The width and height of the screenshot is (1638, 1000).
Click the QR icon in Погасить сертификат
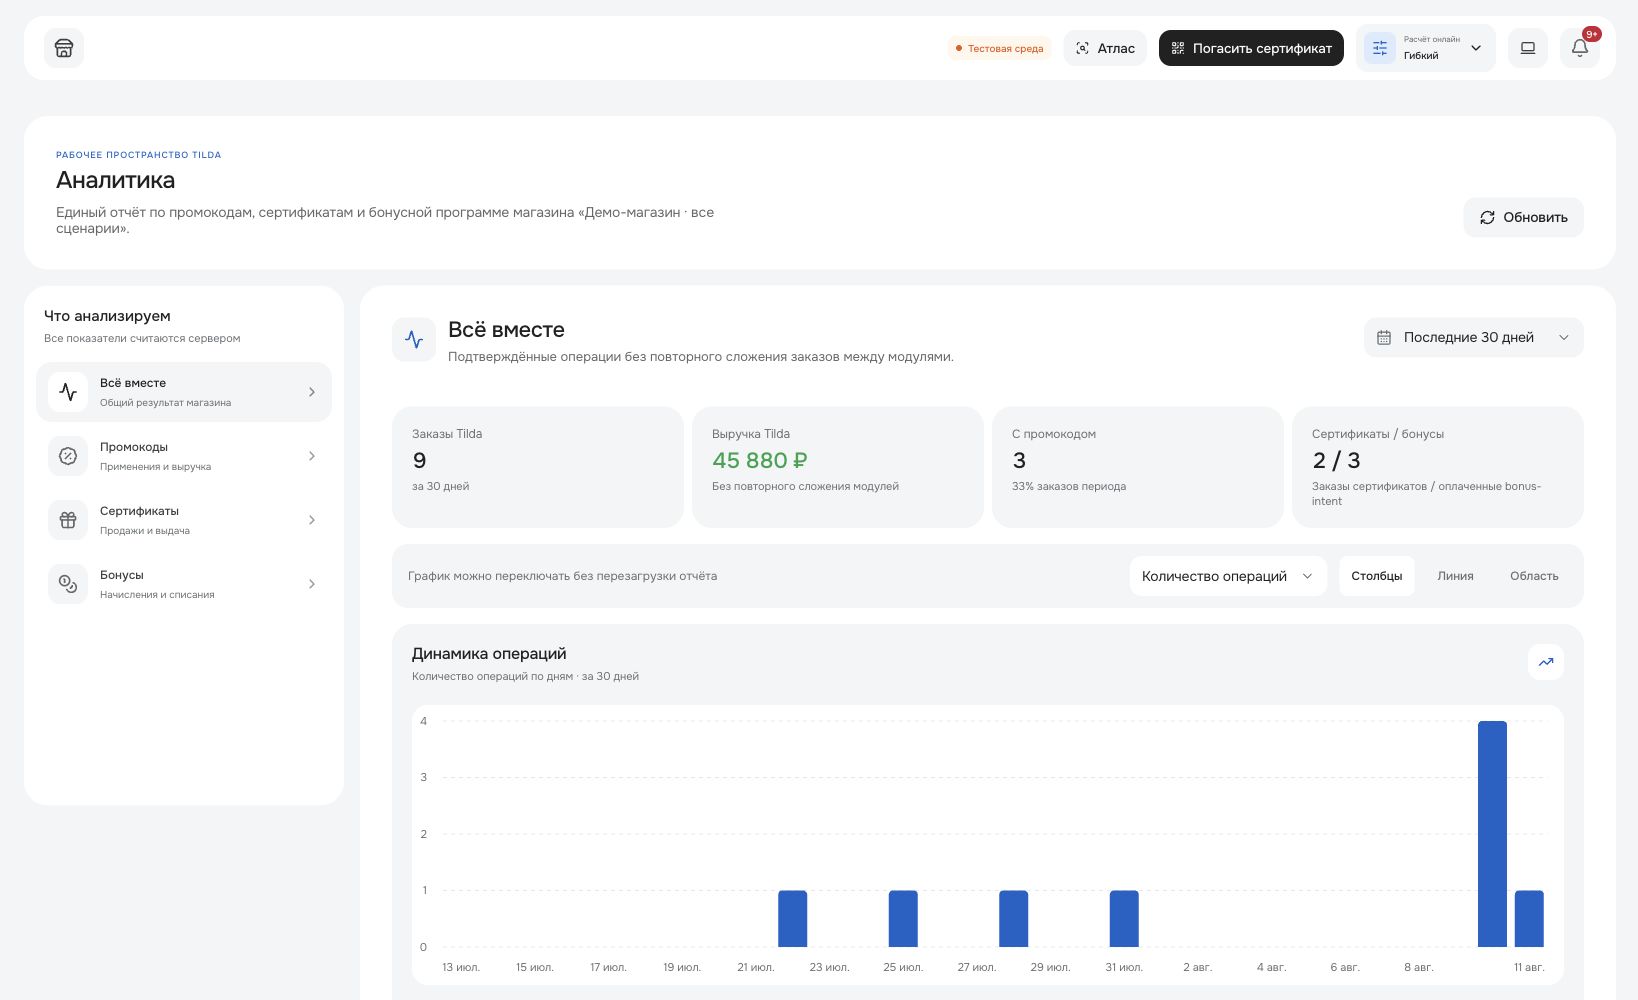1178,48
